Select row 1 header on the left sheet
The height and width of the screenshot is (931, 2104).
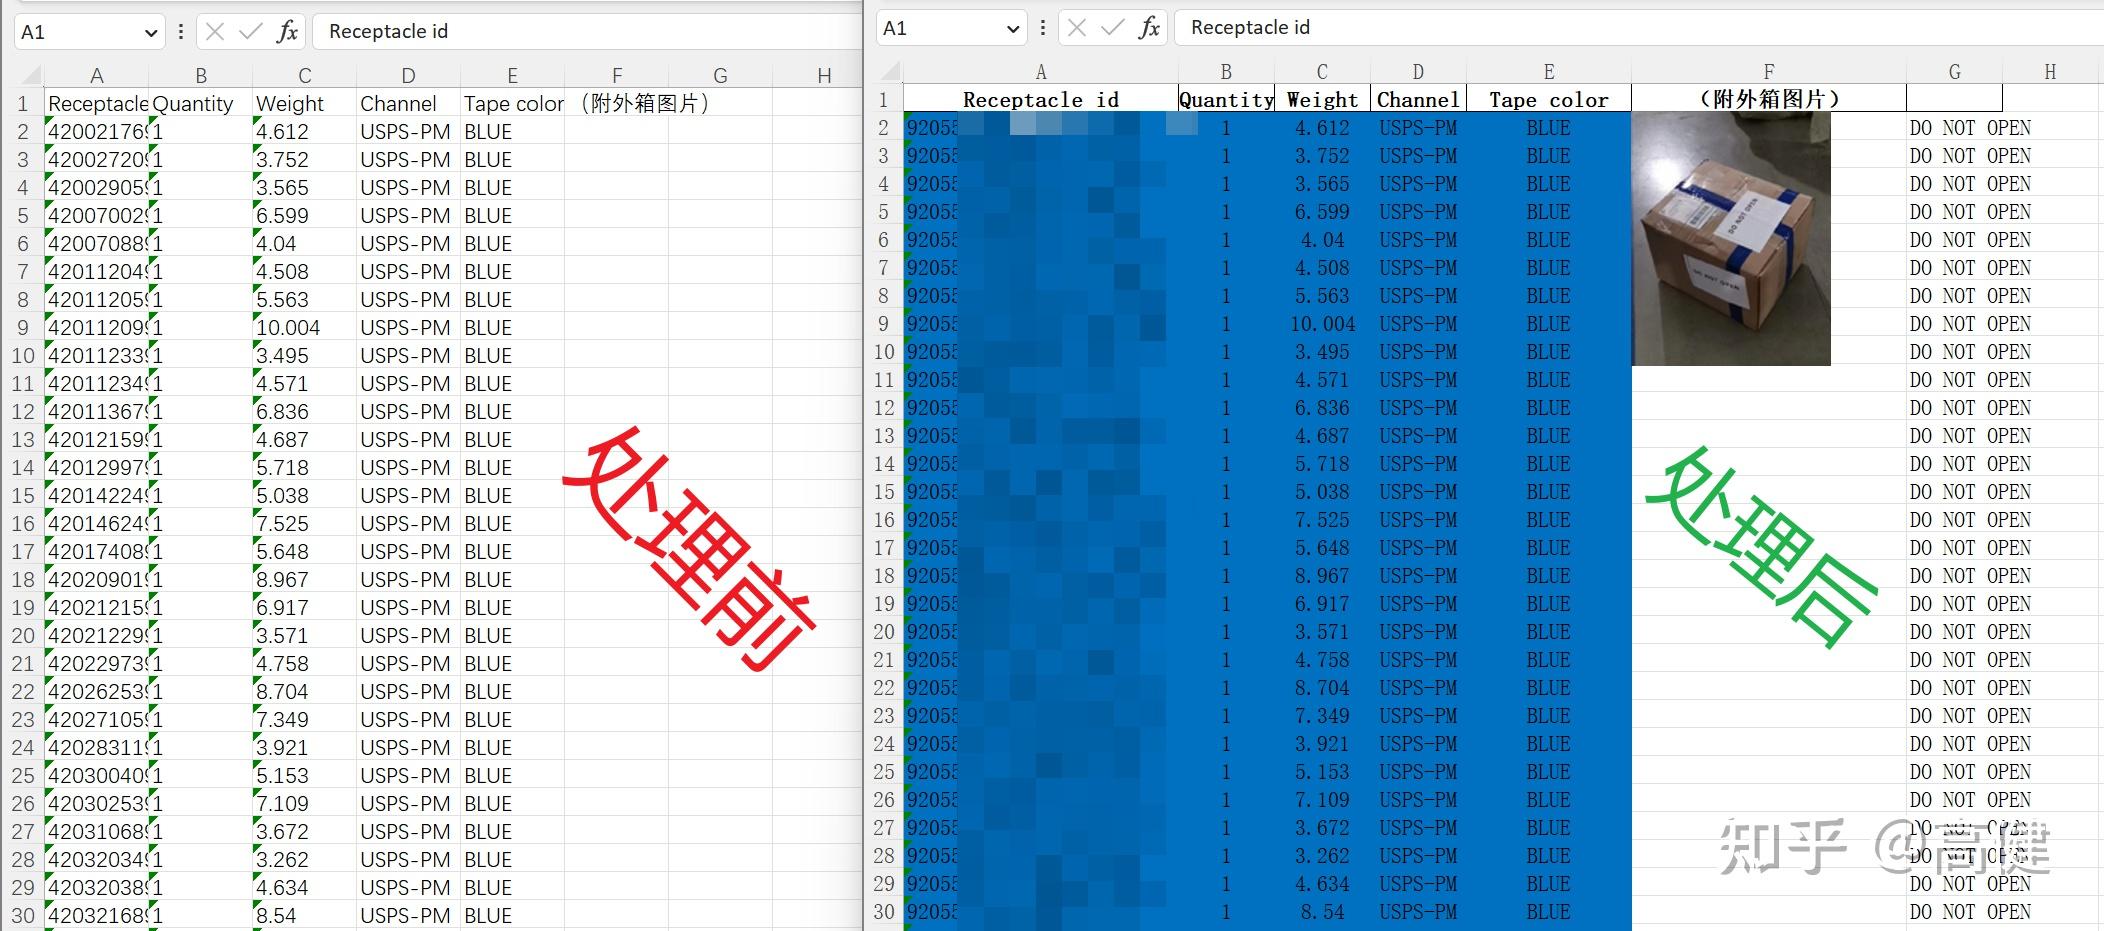click(x=23, y=103)
